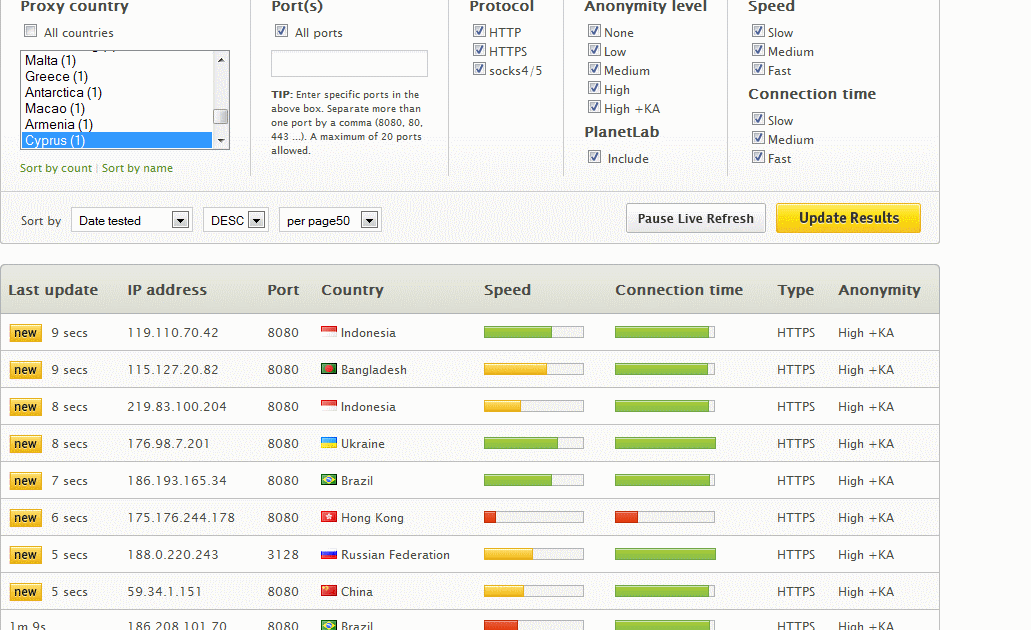Click the China flag icon
This screenshot has width=1031, height=630.
point(329,591)
